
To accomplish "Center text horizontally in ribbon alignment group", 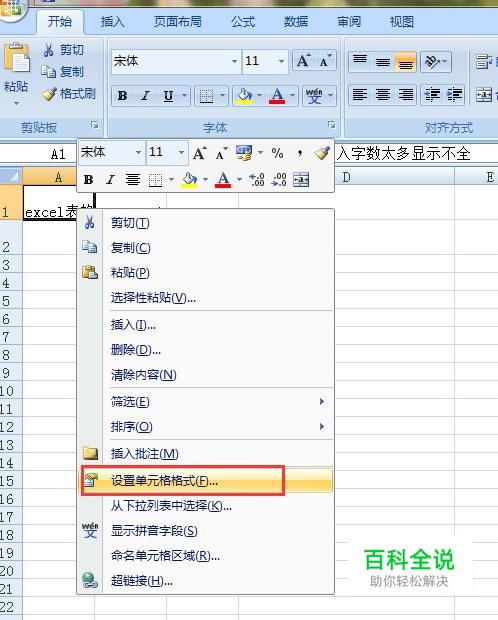I will pos(382,95).
